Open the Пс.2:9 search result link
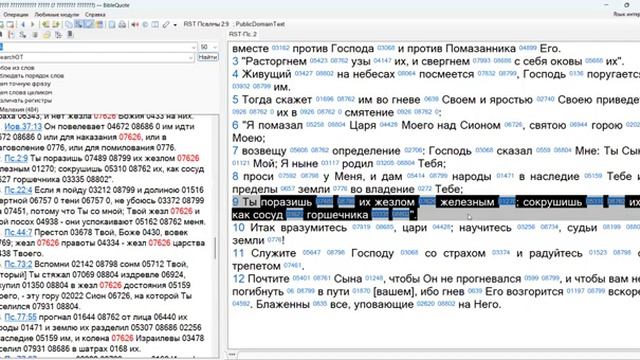The image size is (640, 360). pyautogui.click(x=16, y=158)
